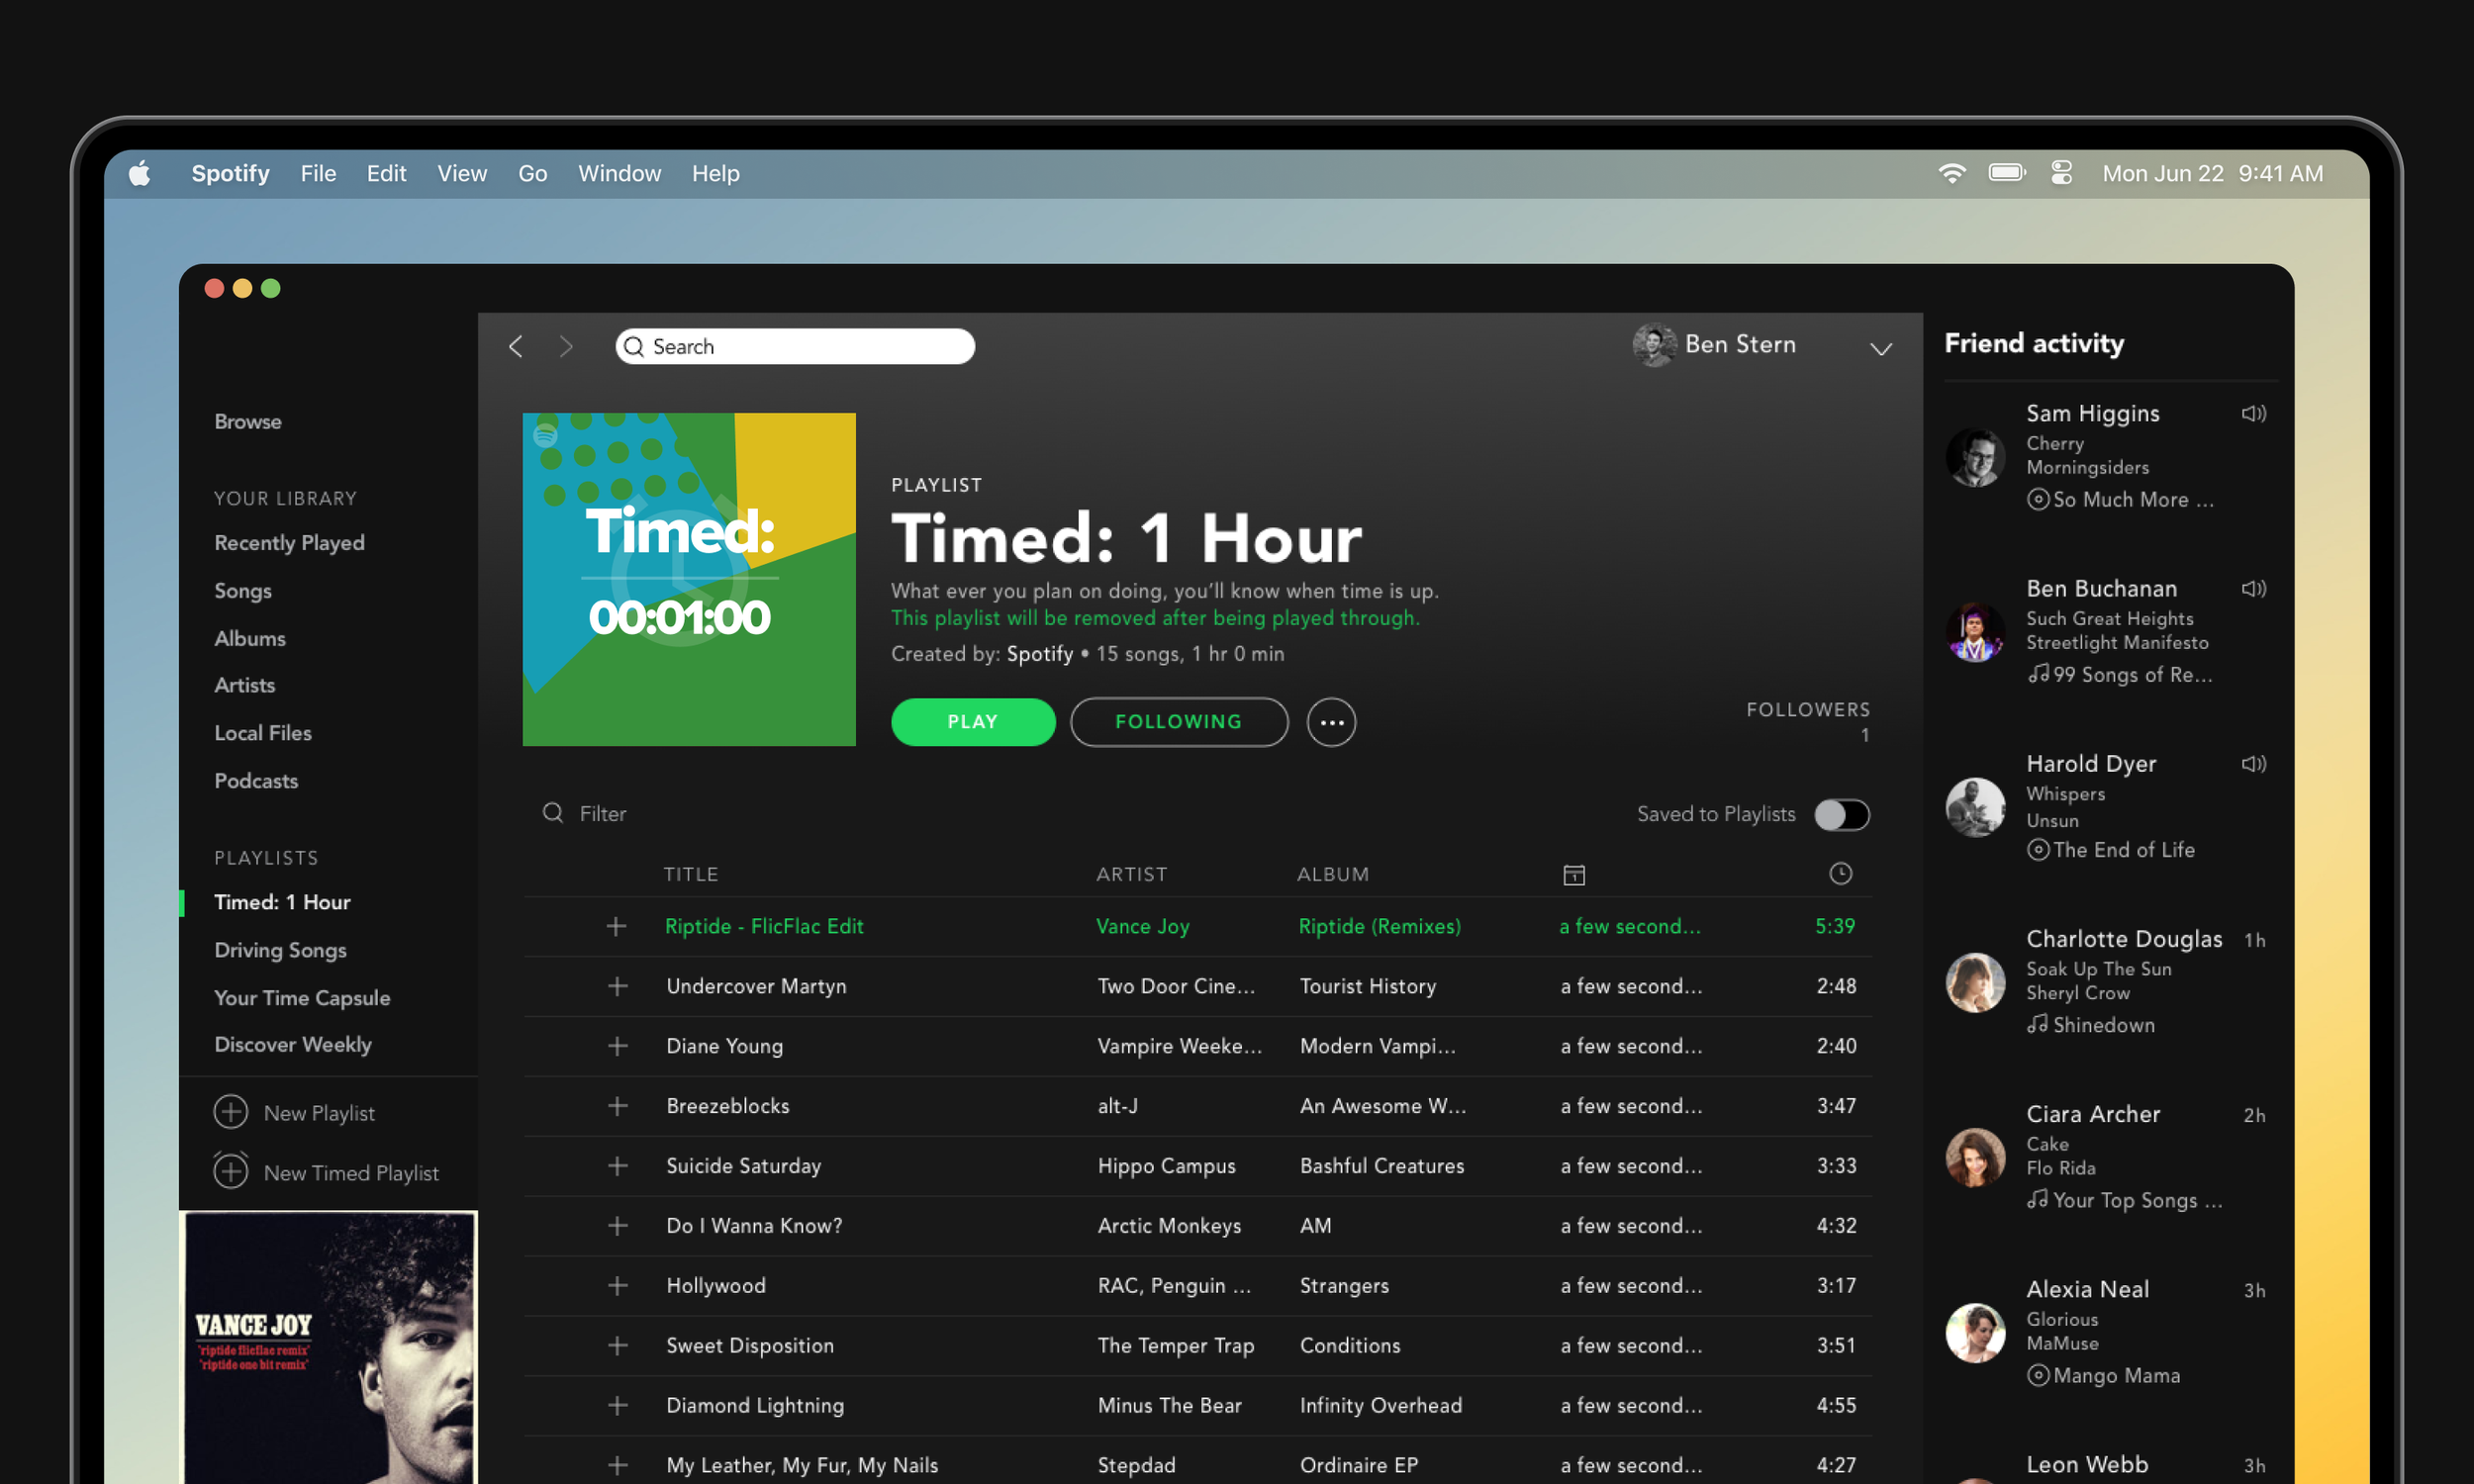Click the back navigation arrow
This screenshot has height=1484, width=2474.
pos(516,346)
